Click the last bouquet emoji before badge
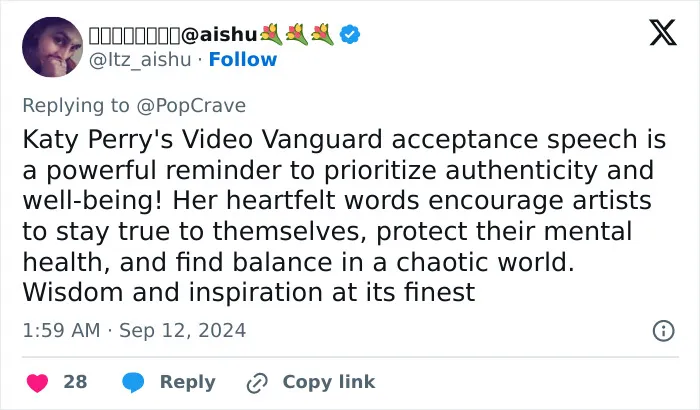Viewport: 700px width, 410px height. [322, 34]
